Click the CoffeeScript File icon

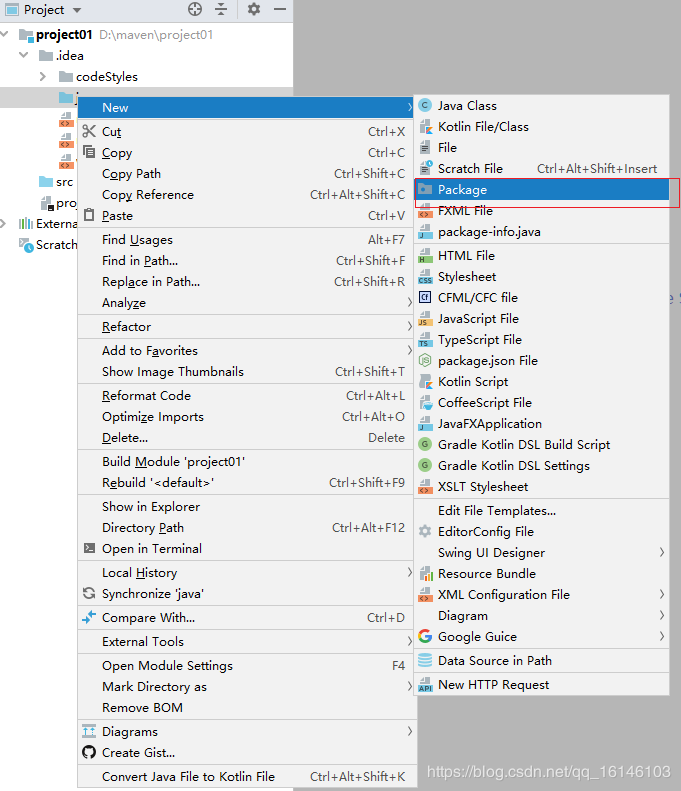click(x=426, y=403)
